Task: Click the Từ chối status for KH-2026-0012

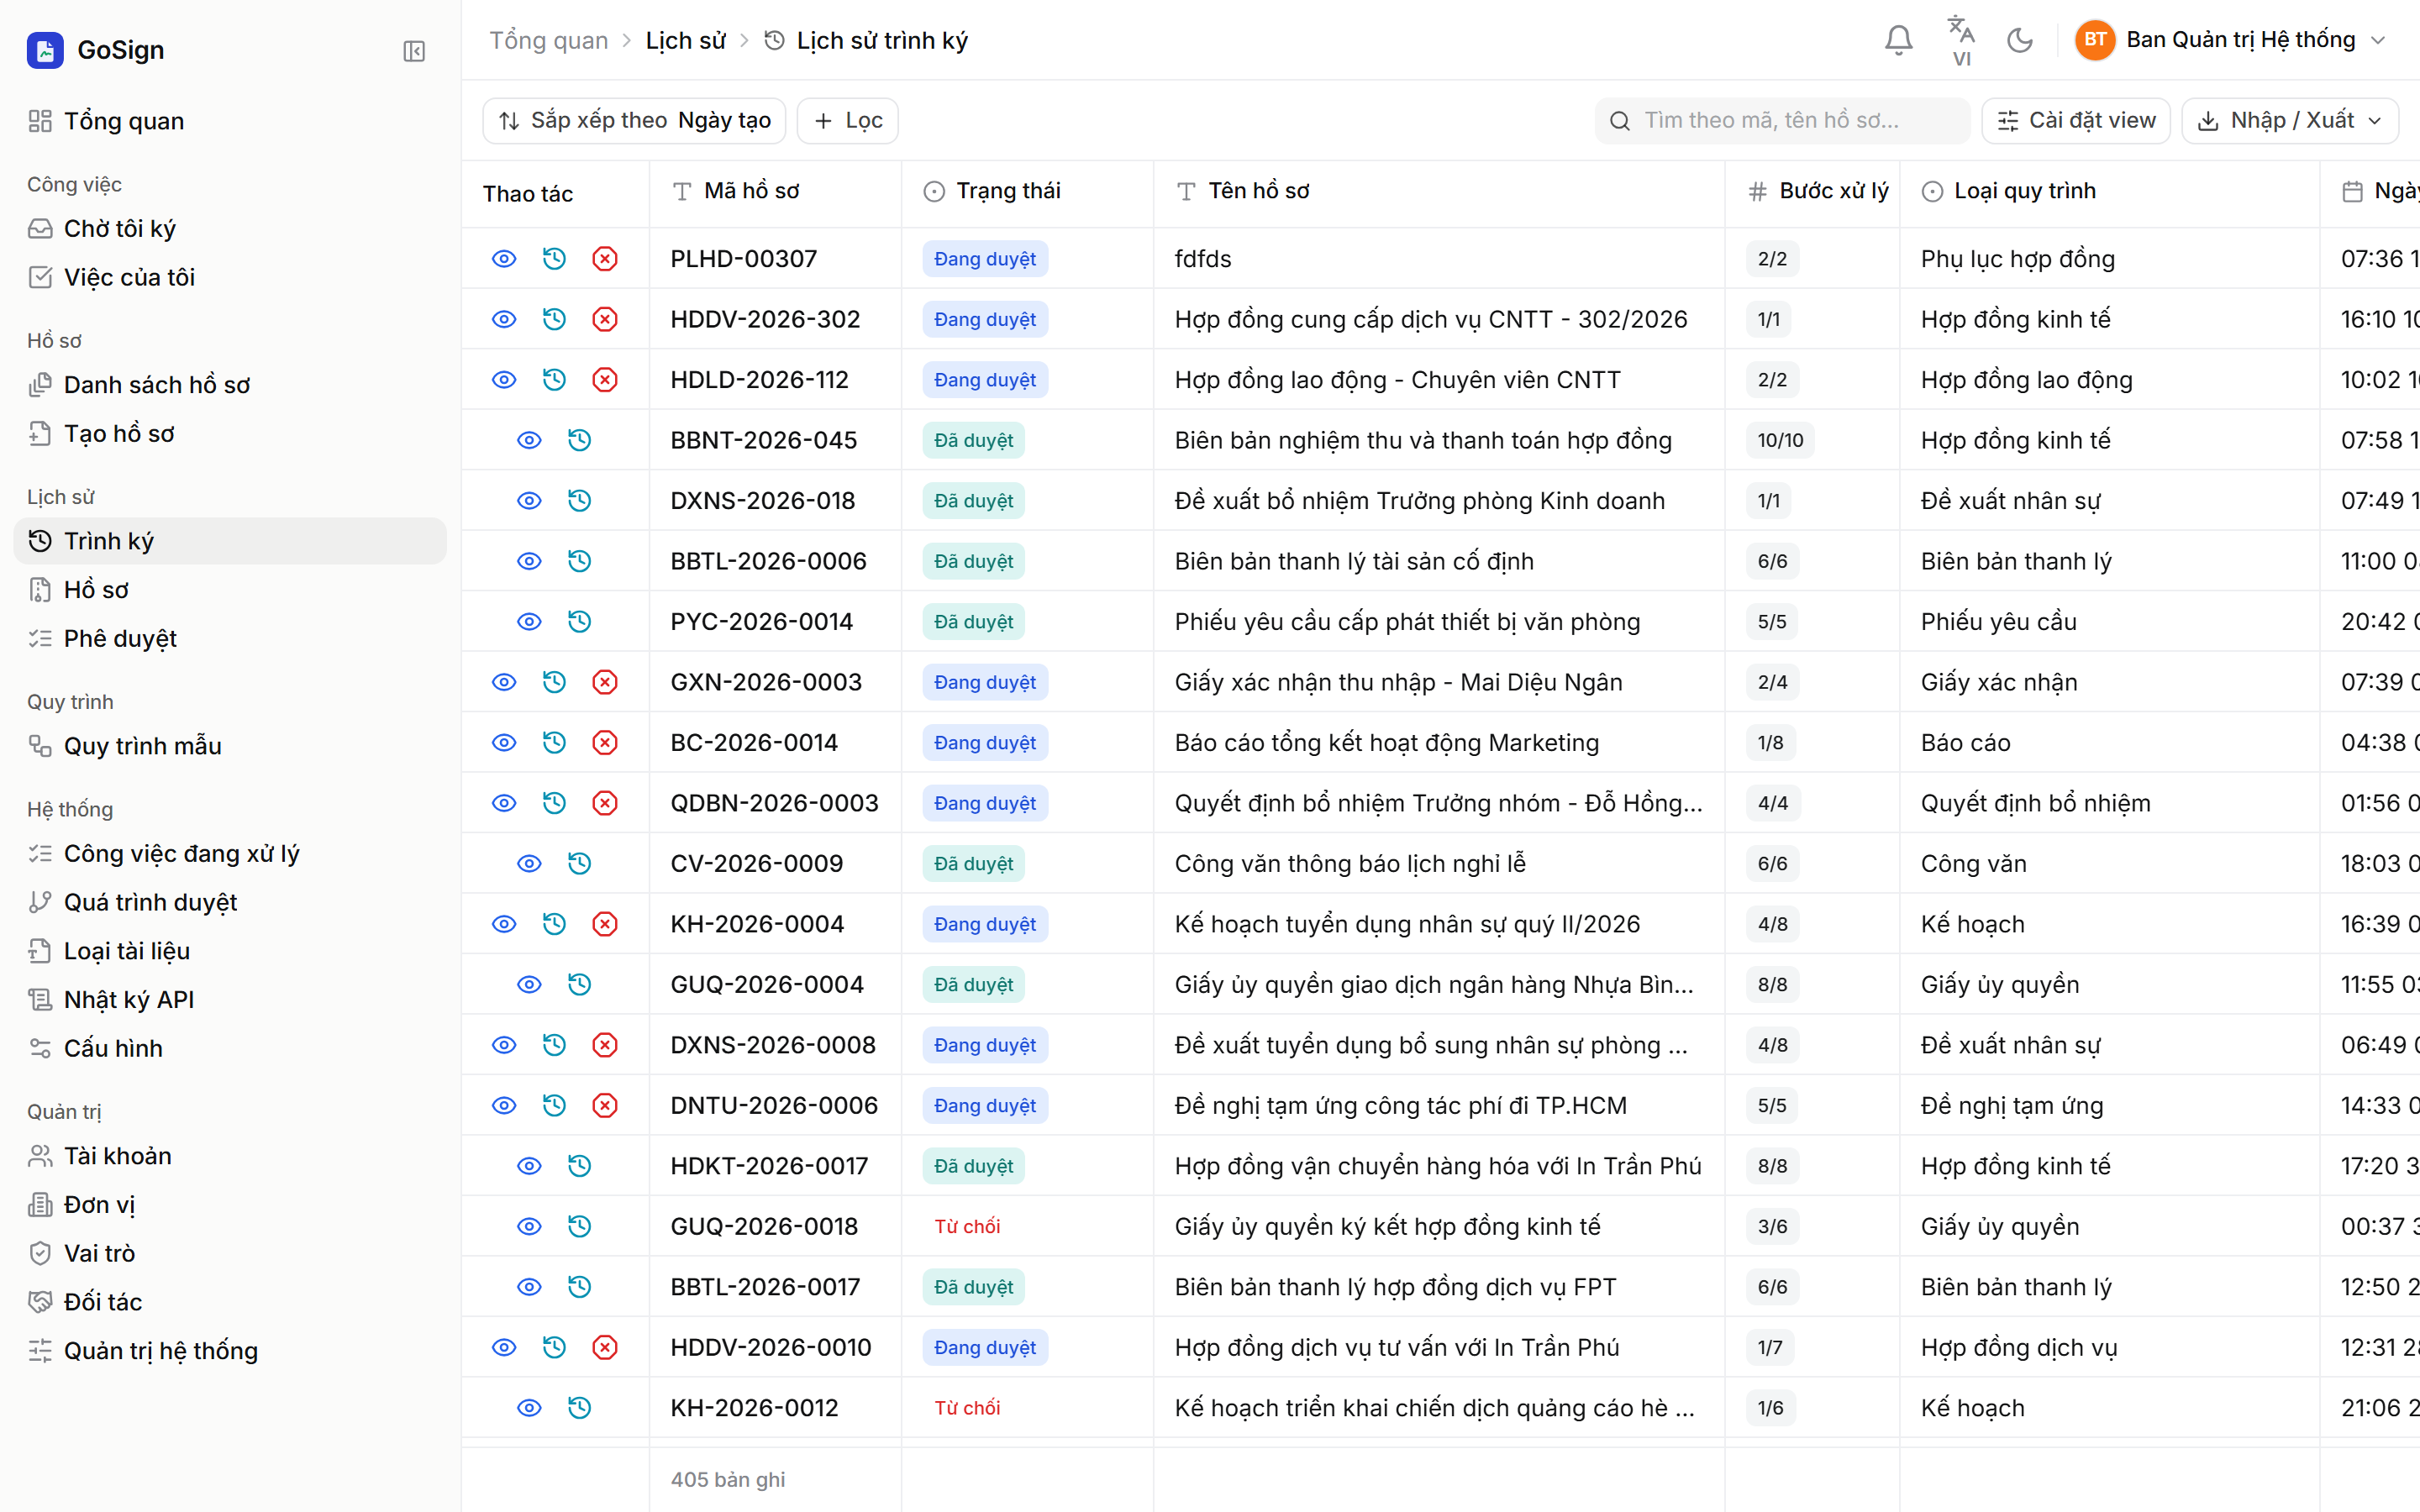Action: [967, 1408]
